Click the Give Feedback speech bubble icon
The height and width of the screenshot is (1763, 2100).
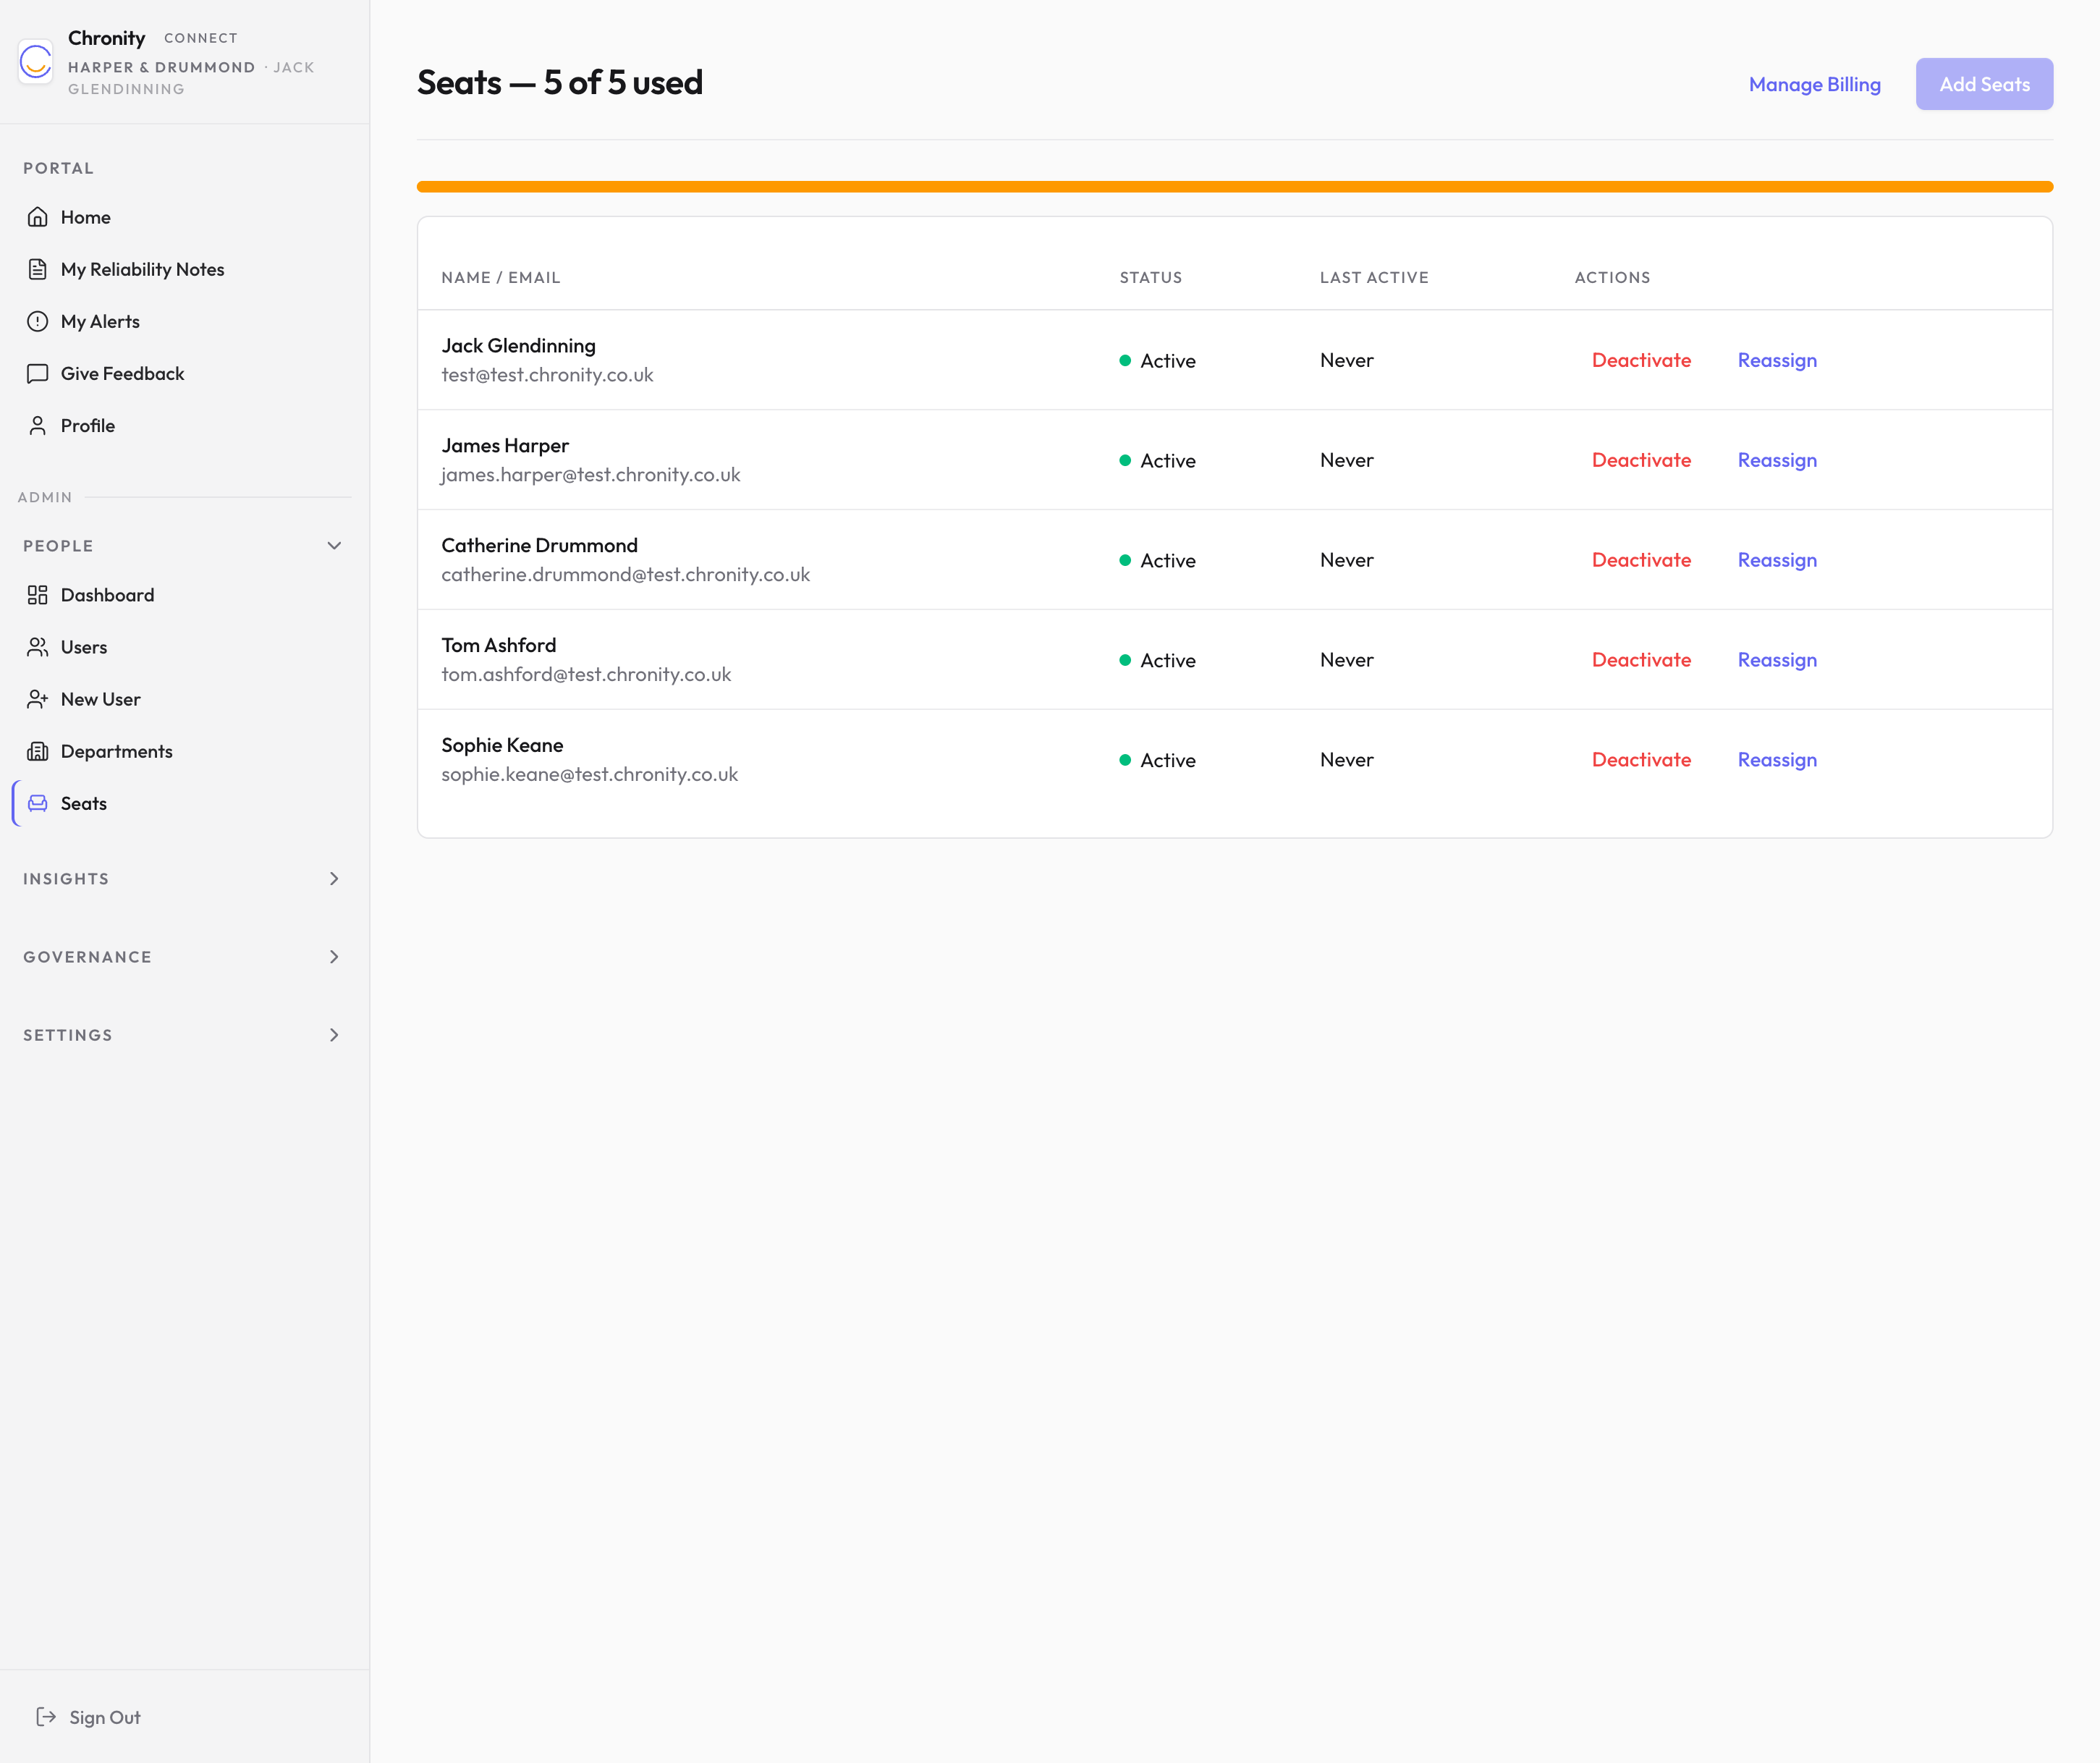coord(38,373)
